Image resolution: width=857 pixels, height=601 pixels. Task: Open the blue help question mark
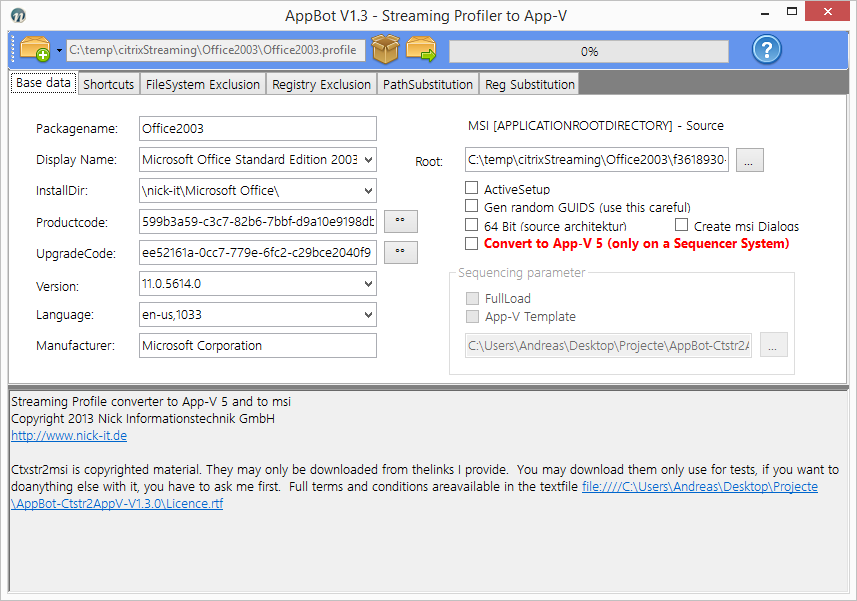[x=767, y=50]
